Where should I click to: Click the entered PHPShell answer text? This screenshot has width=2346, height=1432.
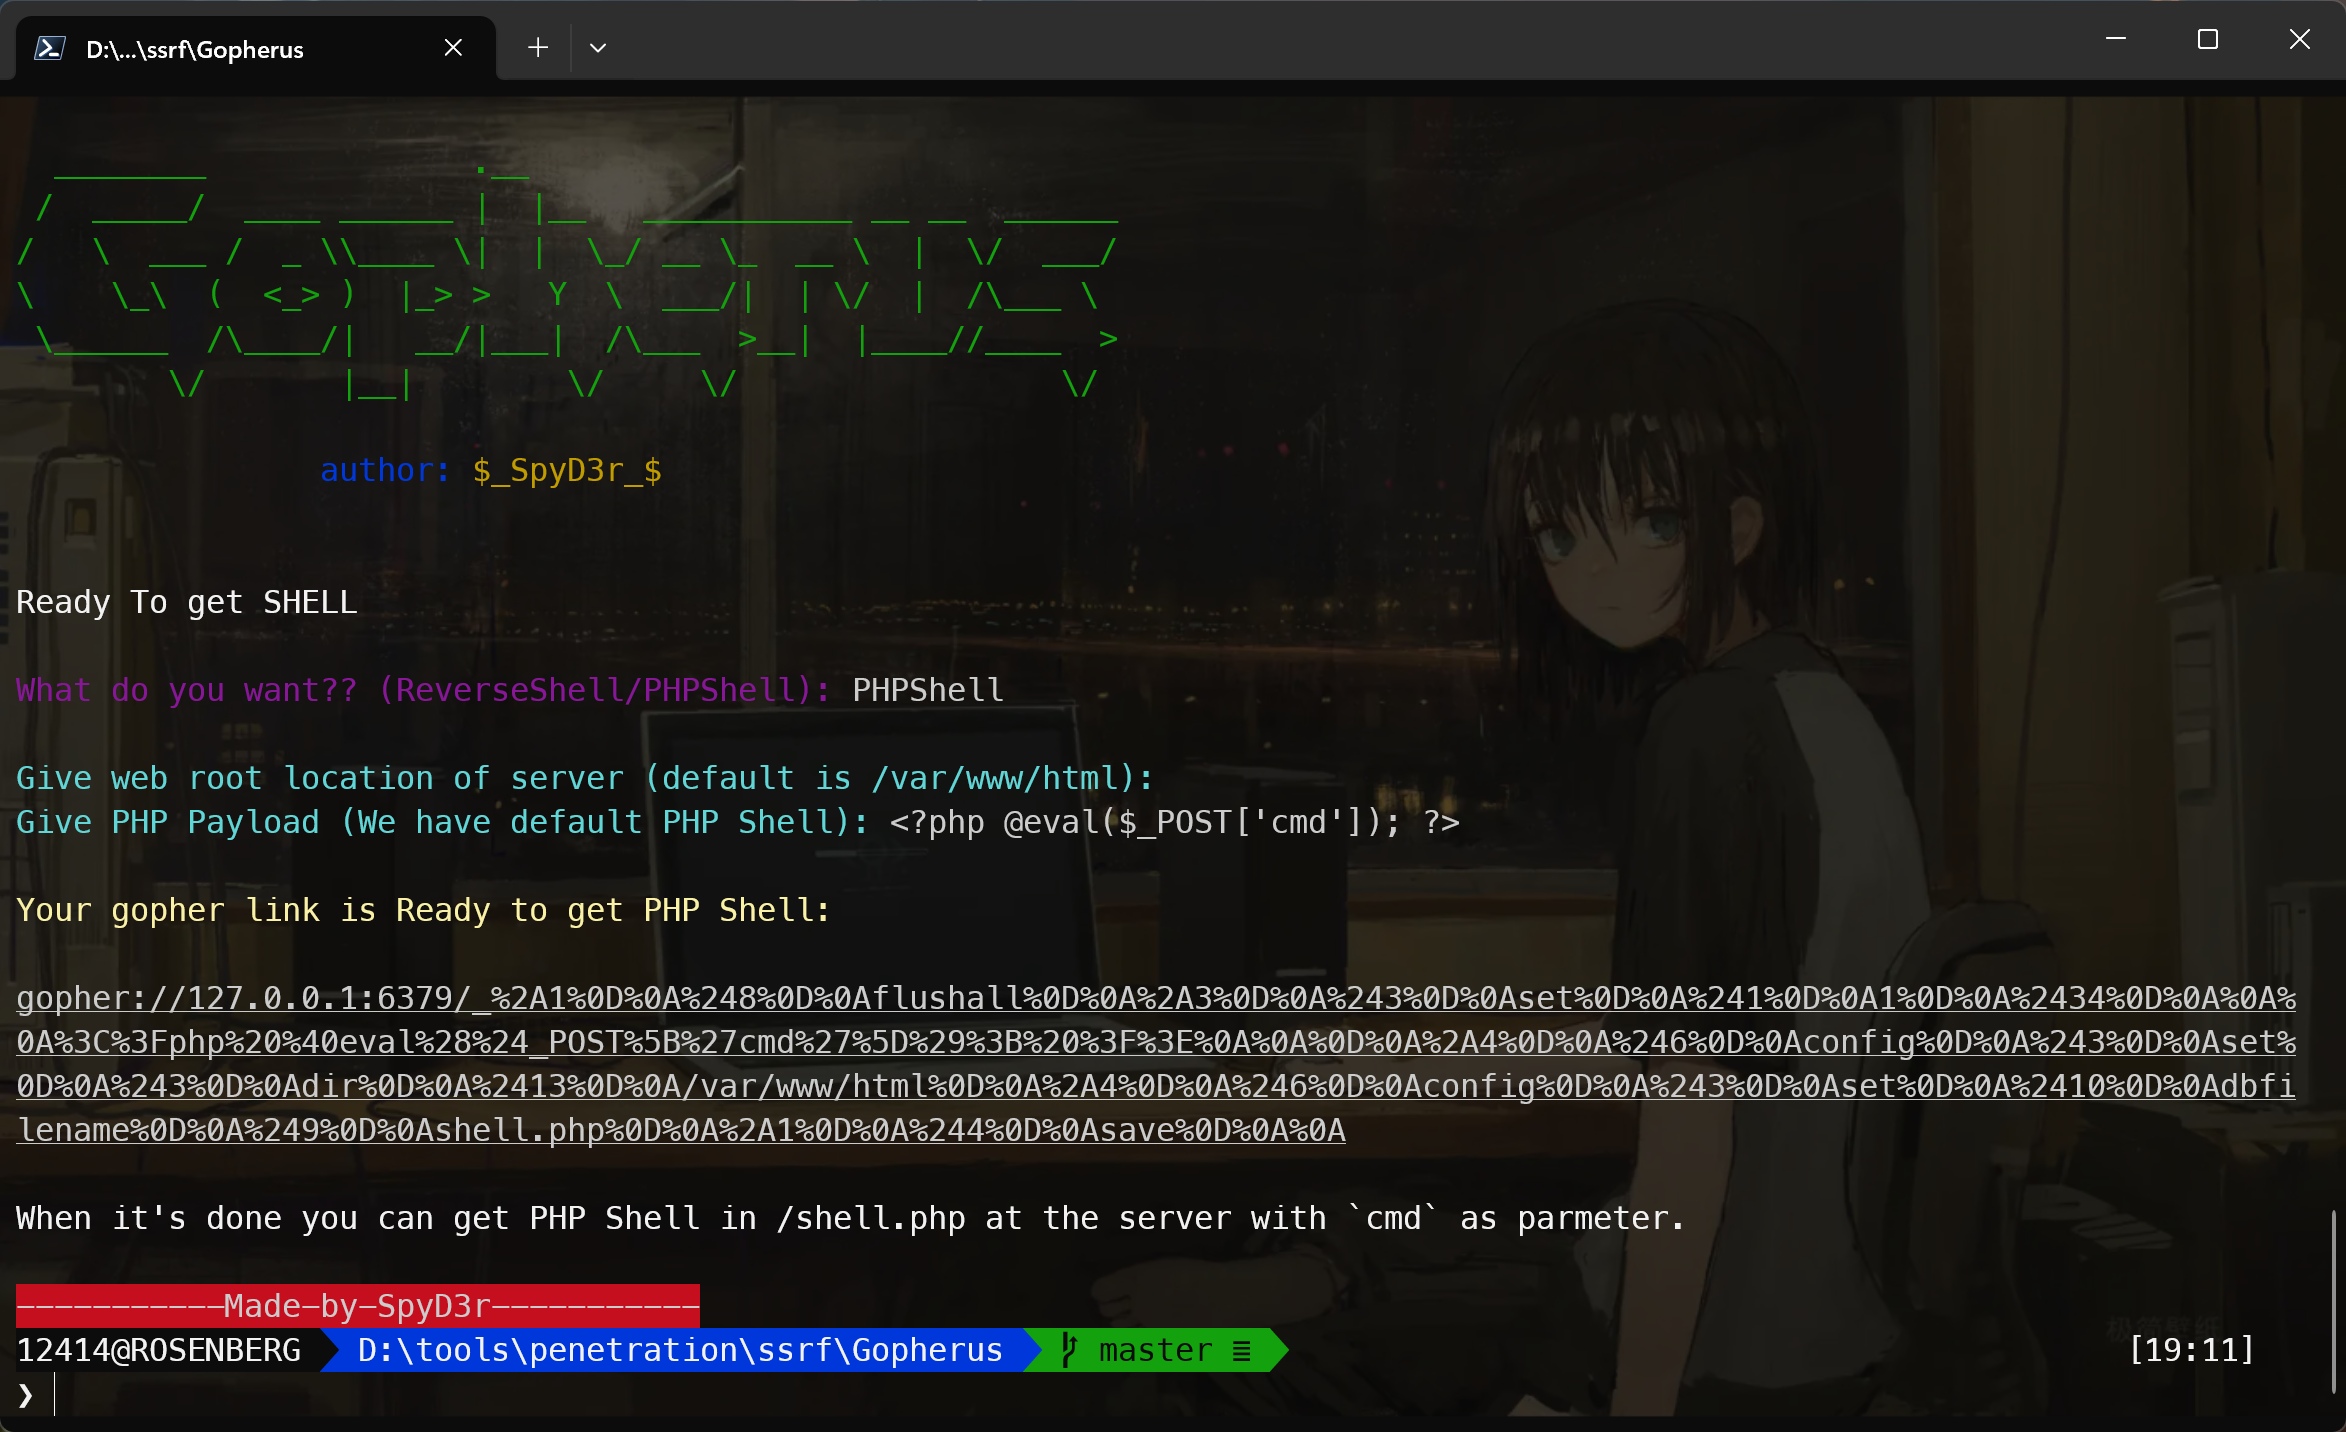(x=927, y=690)
